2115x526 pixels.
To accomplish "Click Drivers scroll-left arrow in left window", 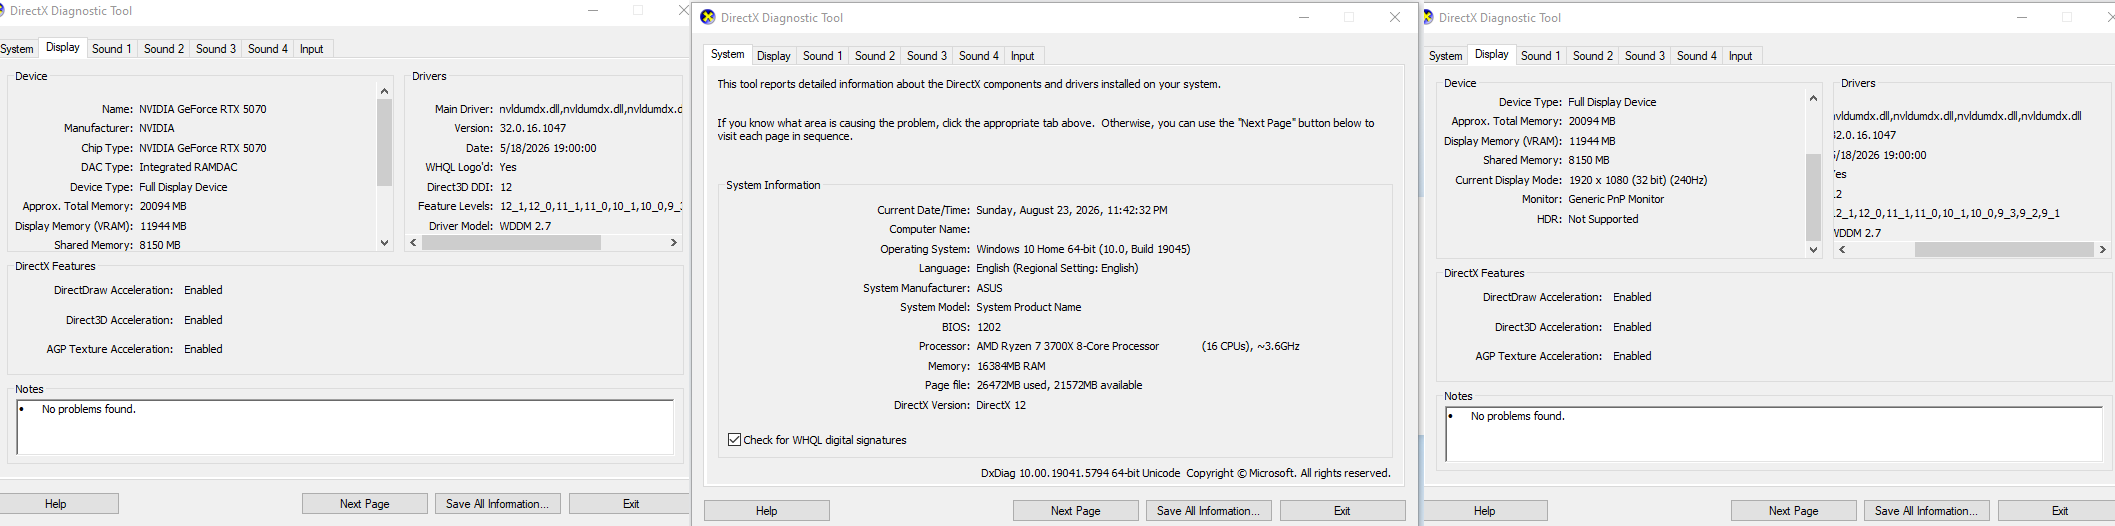I will (x=414, y=242).
